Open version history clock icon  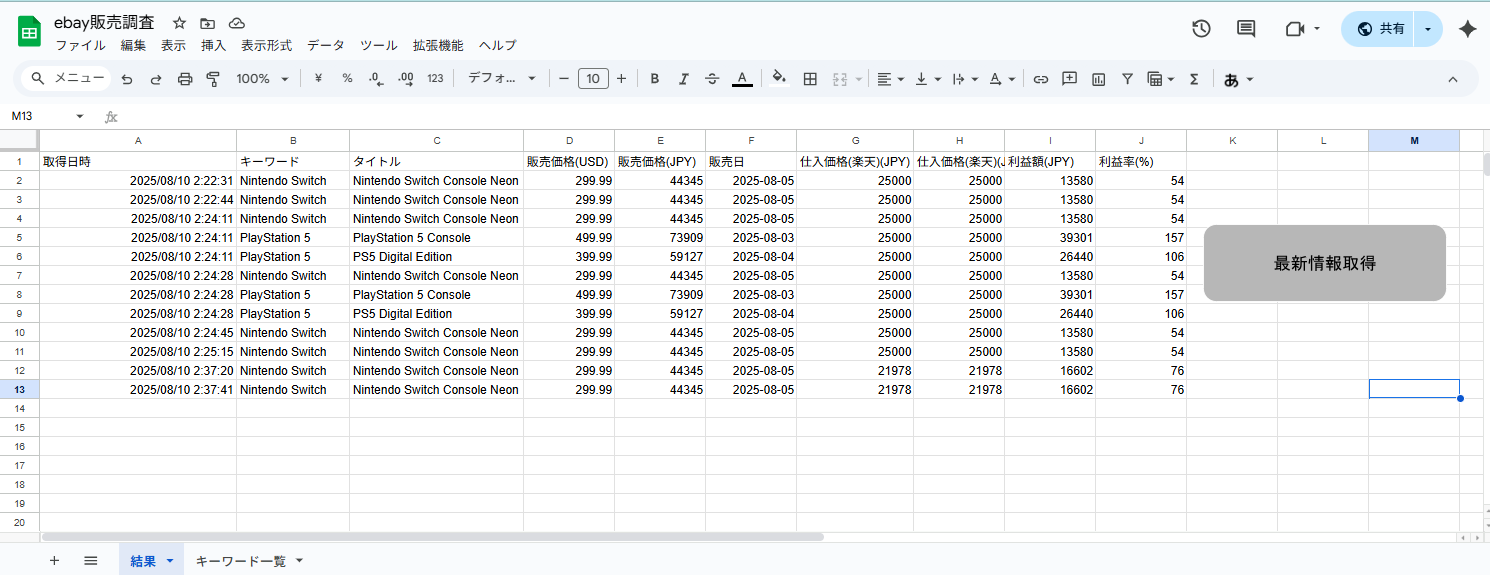[1202, 29]
